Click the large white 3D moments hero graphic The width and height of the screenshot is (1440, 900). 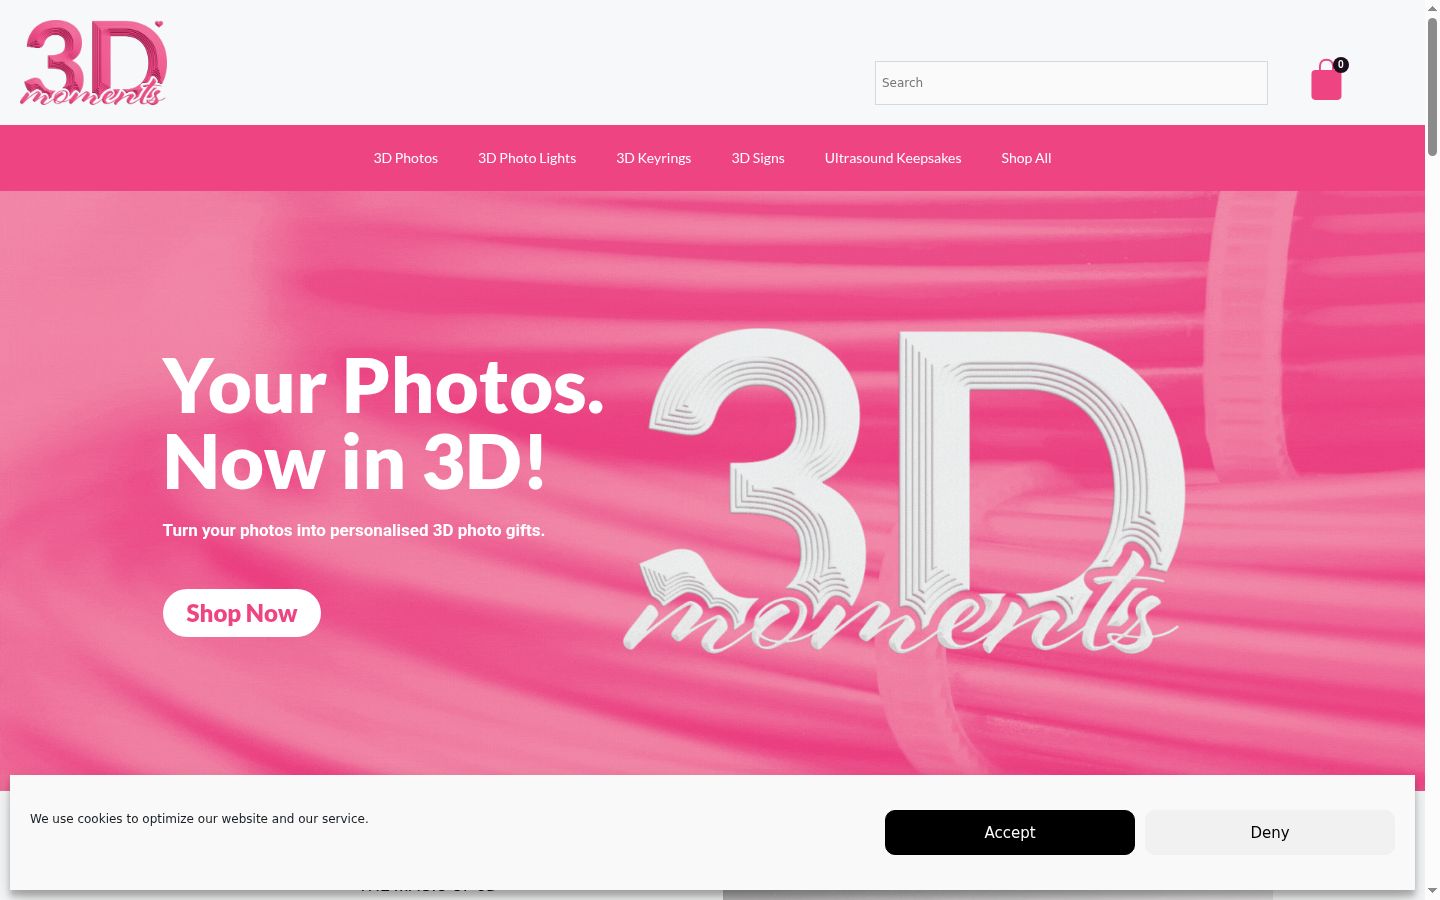904,491
